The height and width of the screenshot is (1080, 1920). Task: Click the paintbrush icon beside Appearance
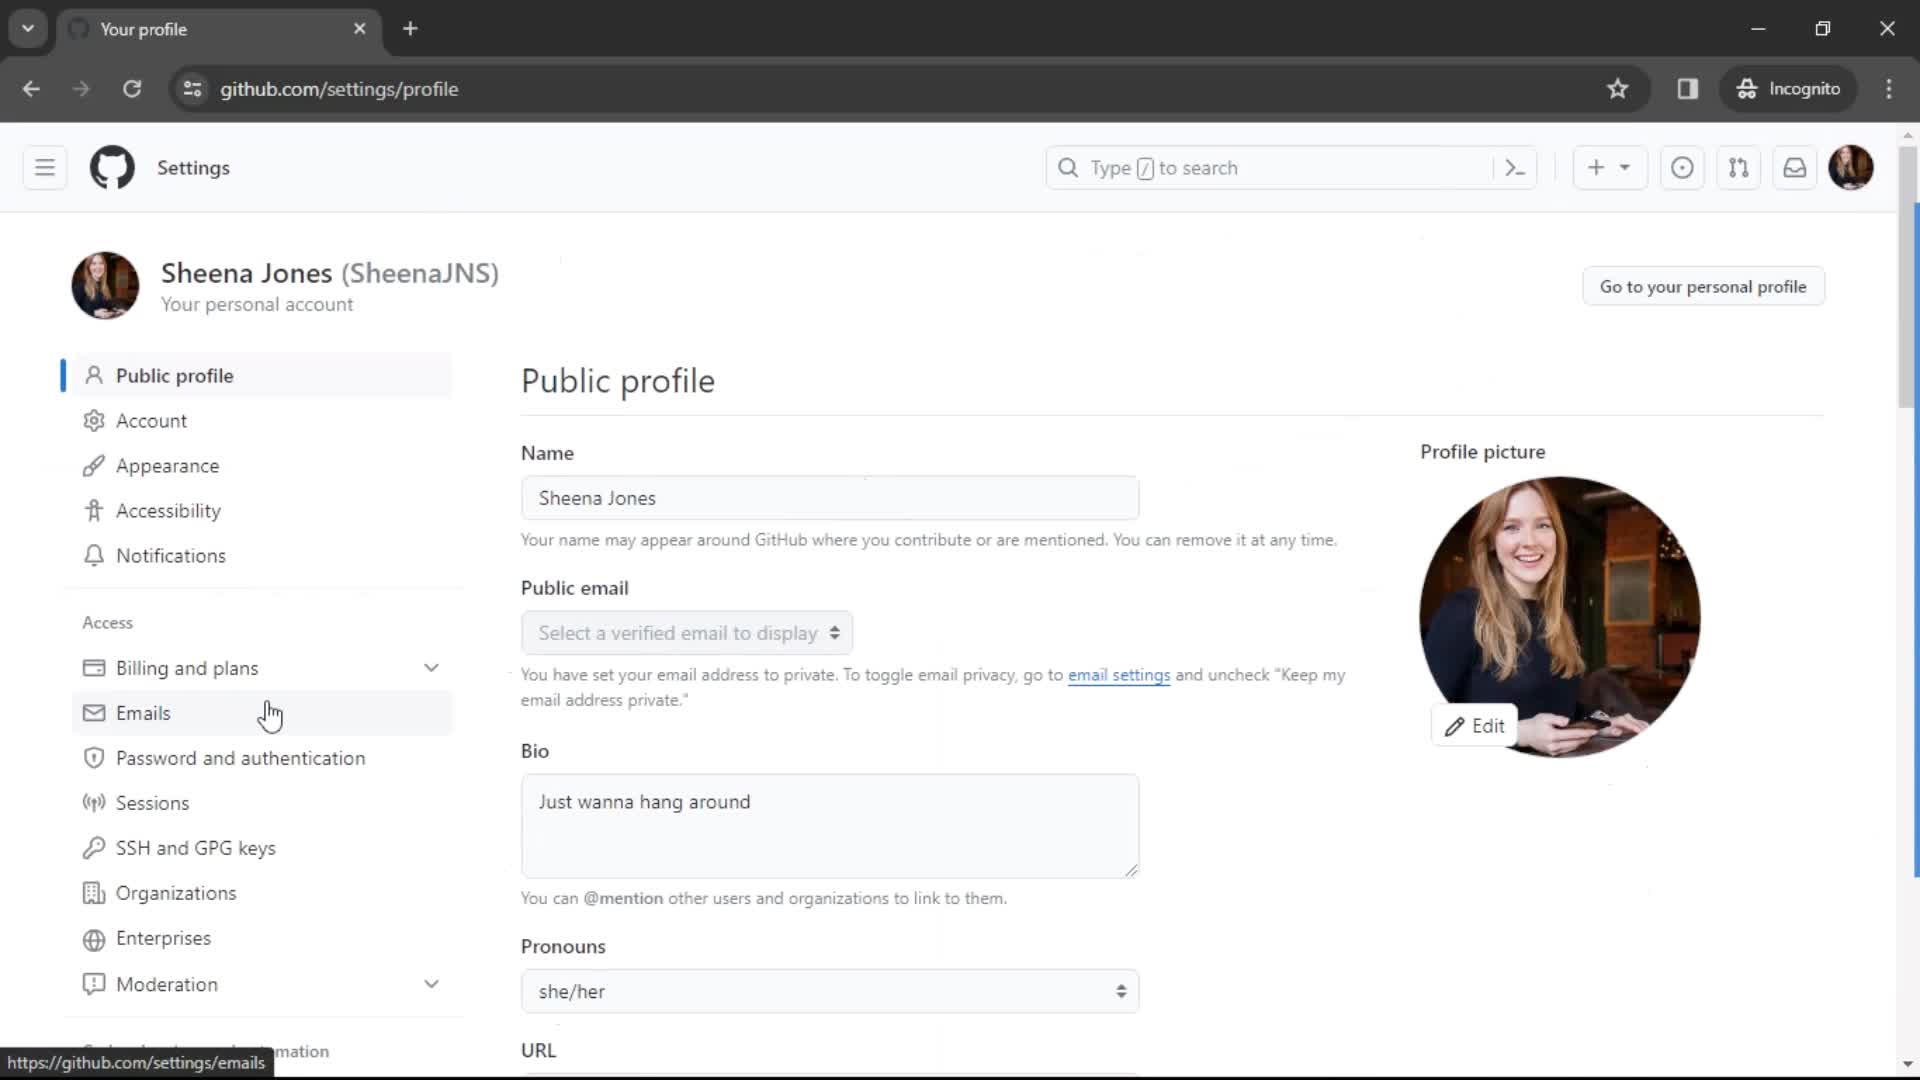point(94,466)
